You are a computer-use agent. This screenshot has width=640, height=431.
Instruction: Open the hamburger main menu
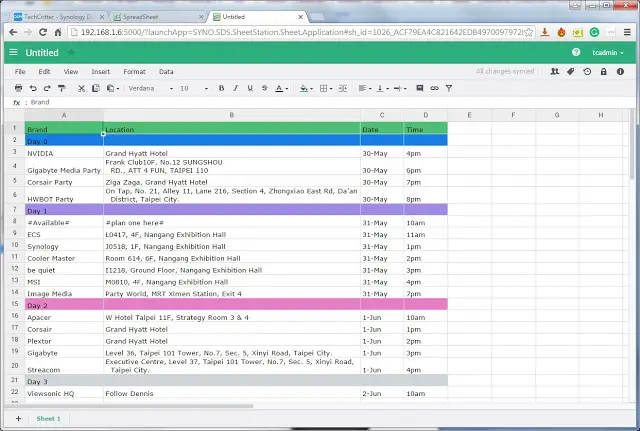point(13,52)
